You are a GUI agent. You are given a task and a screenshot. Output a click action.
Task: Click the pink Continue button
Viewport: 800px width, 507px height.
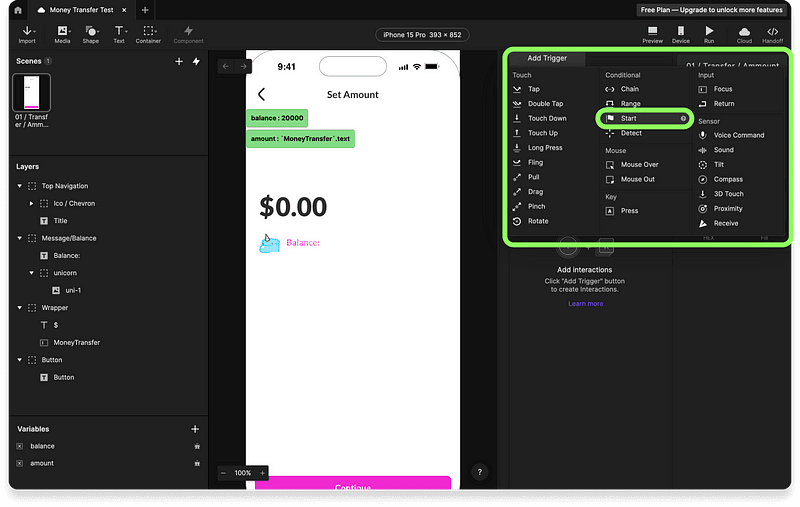pos(353,483)
